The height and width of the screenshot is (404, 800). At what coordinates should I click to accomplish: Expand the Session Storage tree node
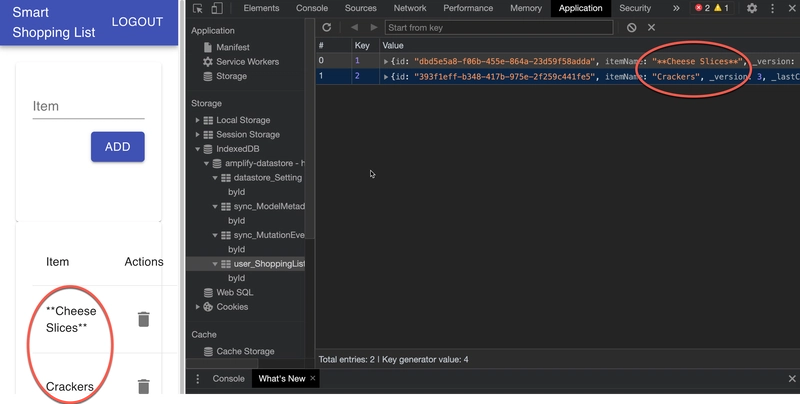[x=198, y=135]
